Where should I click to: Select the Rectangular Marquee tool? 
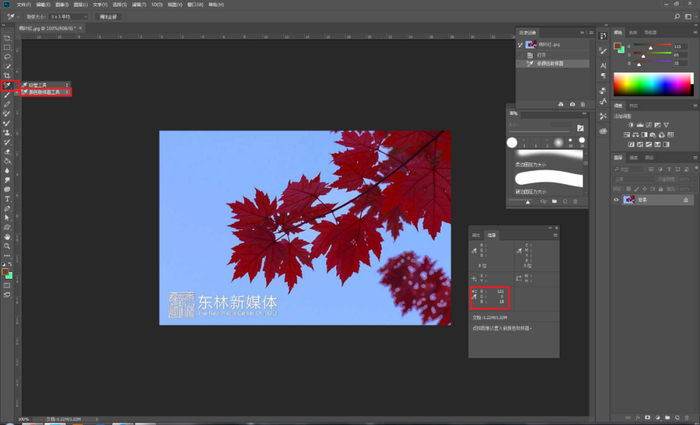(x=7, y=47)
